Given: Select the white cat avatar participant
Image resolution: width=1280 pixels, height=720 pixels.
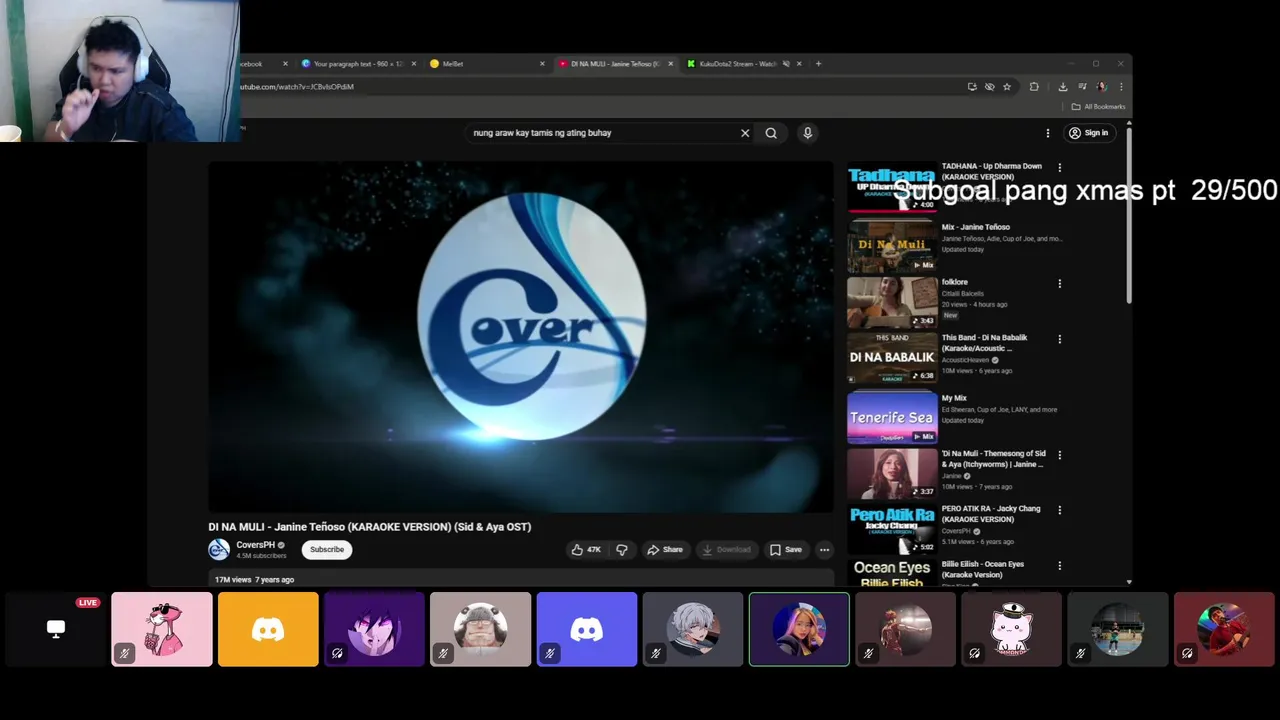Looking at the screenshot, I should [x=1012, y=629].
